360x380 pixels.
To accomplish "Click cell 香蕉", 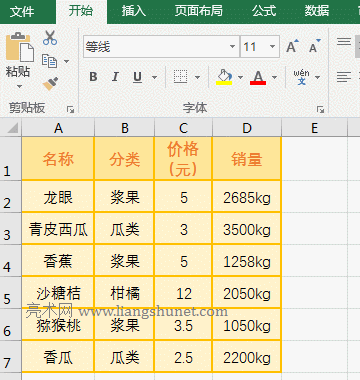I will [58, 261].
